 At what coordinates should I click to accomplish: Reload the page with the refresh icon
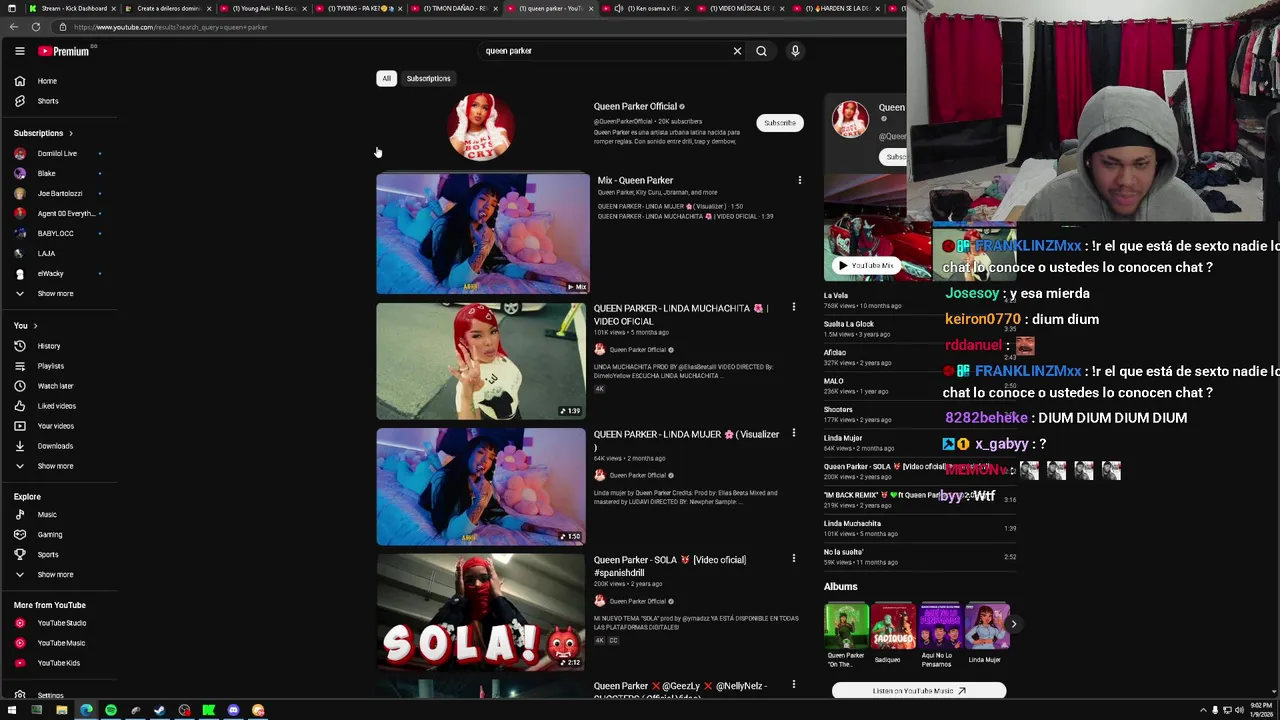coord(35,27)
